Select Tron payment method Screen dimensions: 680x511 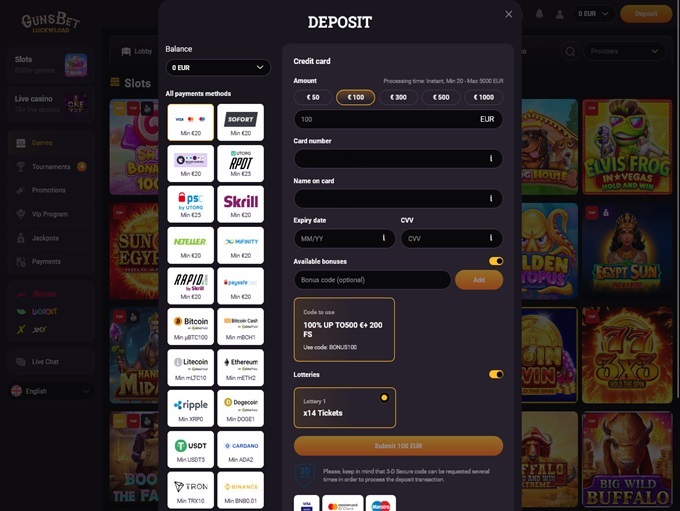(190, 489)
